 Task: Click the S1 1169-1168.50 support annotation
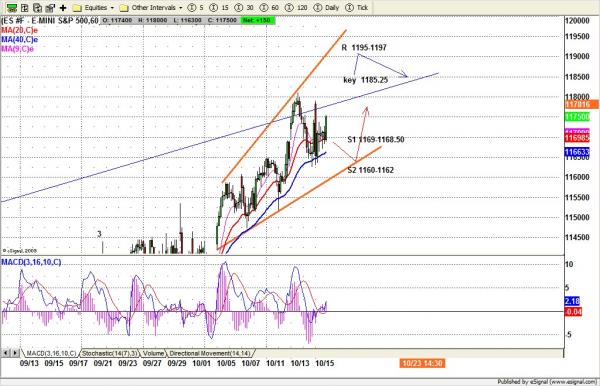click(376, 139)
